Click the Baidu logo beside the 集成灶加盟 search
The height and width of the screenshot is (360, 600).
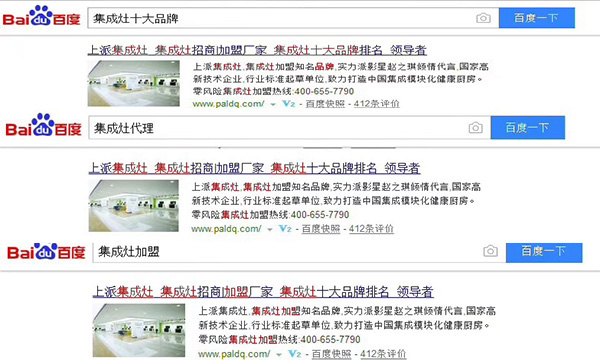click(x=46, y=251)
